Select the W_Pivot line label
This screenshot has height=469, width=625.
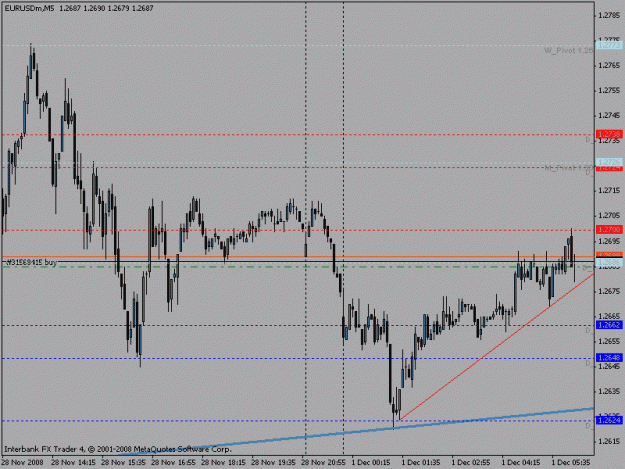(x=569, y=50)
